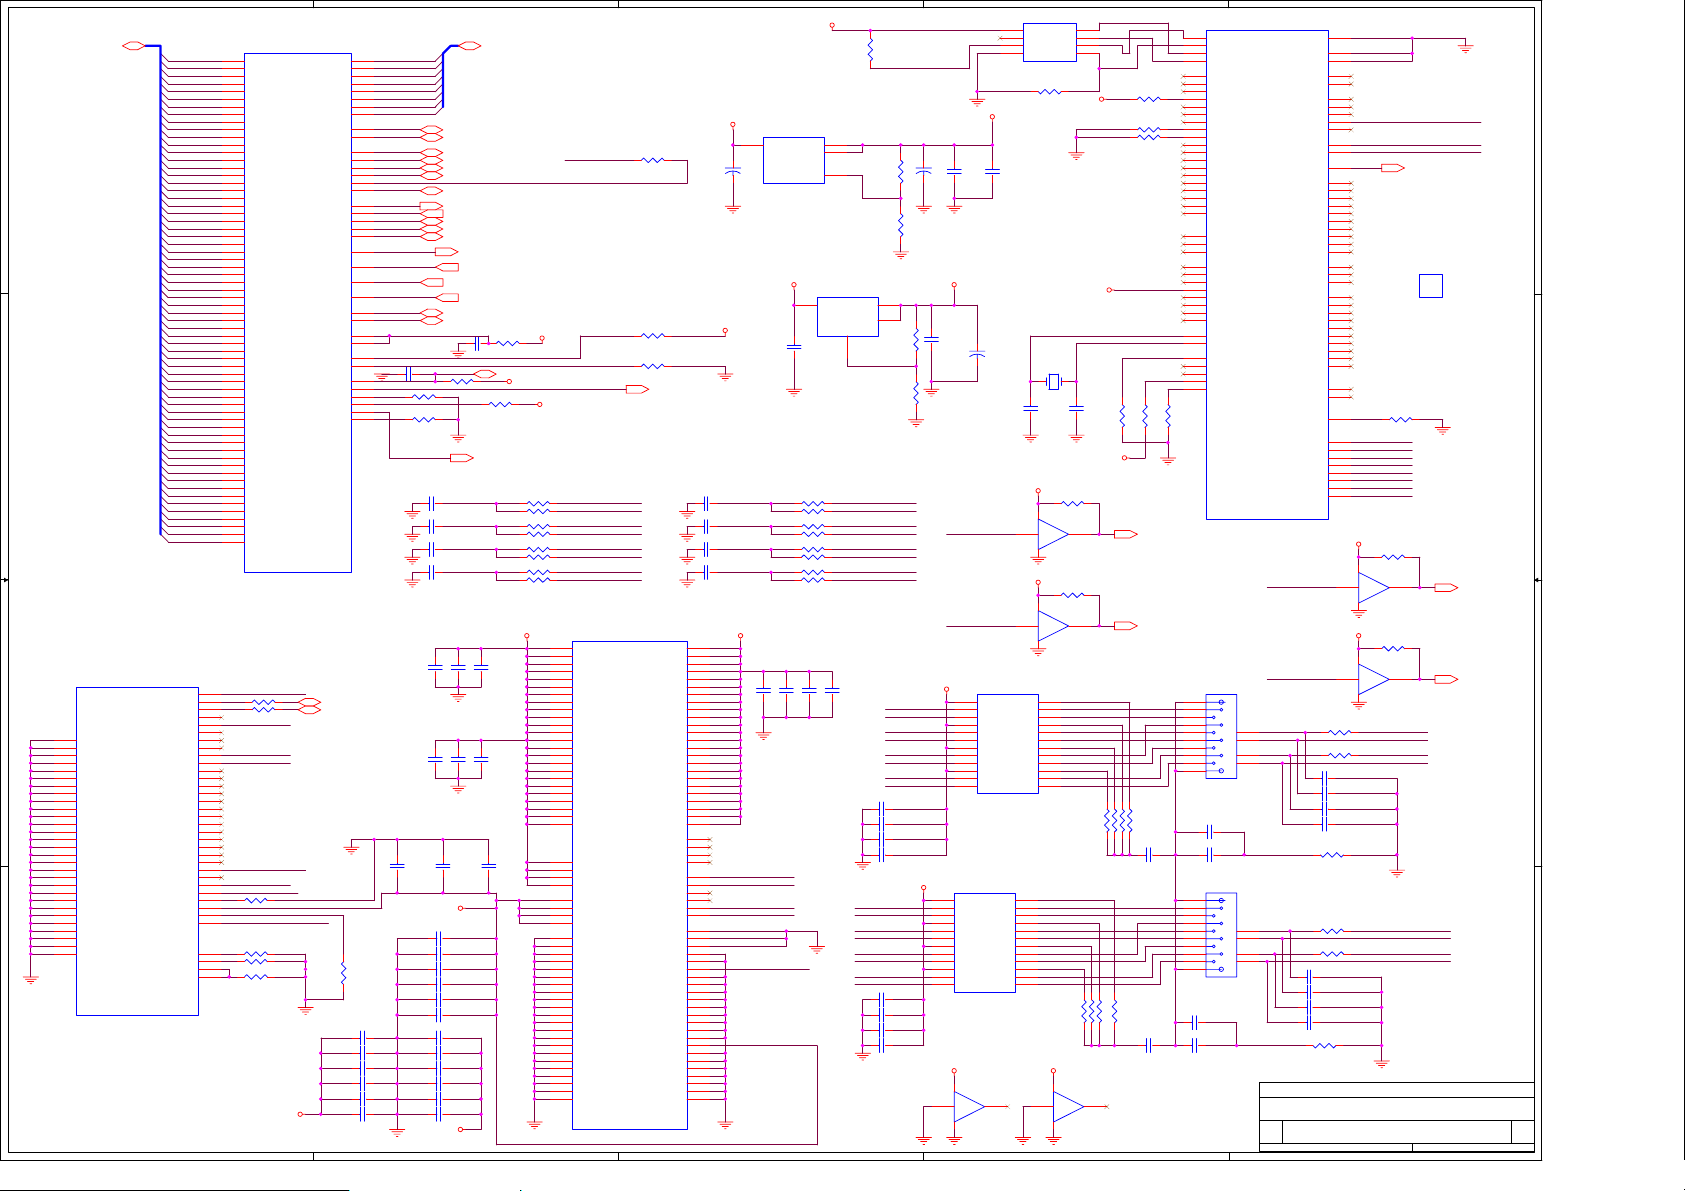The width and height of the screenshot is (1685, 1191).
Task: Select the small empty blue square component
Action: coord(1431,285)
